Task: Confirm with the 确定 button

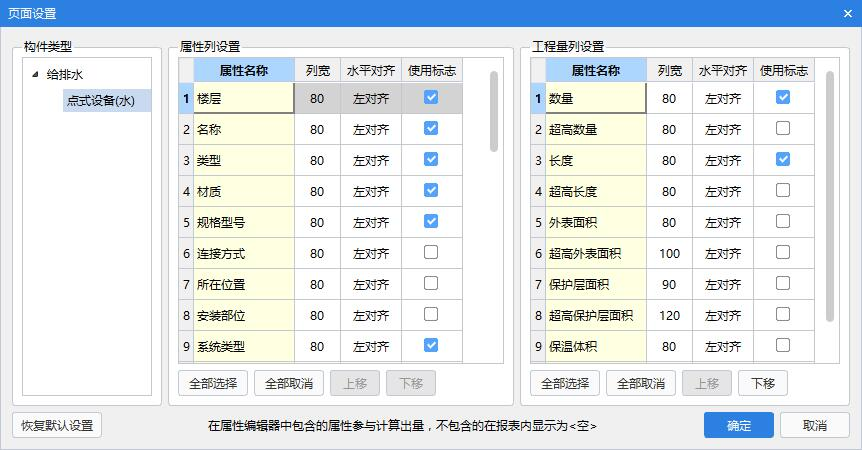Action: [x=738, y=425]
